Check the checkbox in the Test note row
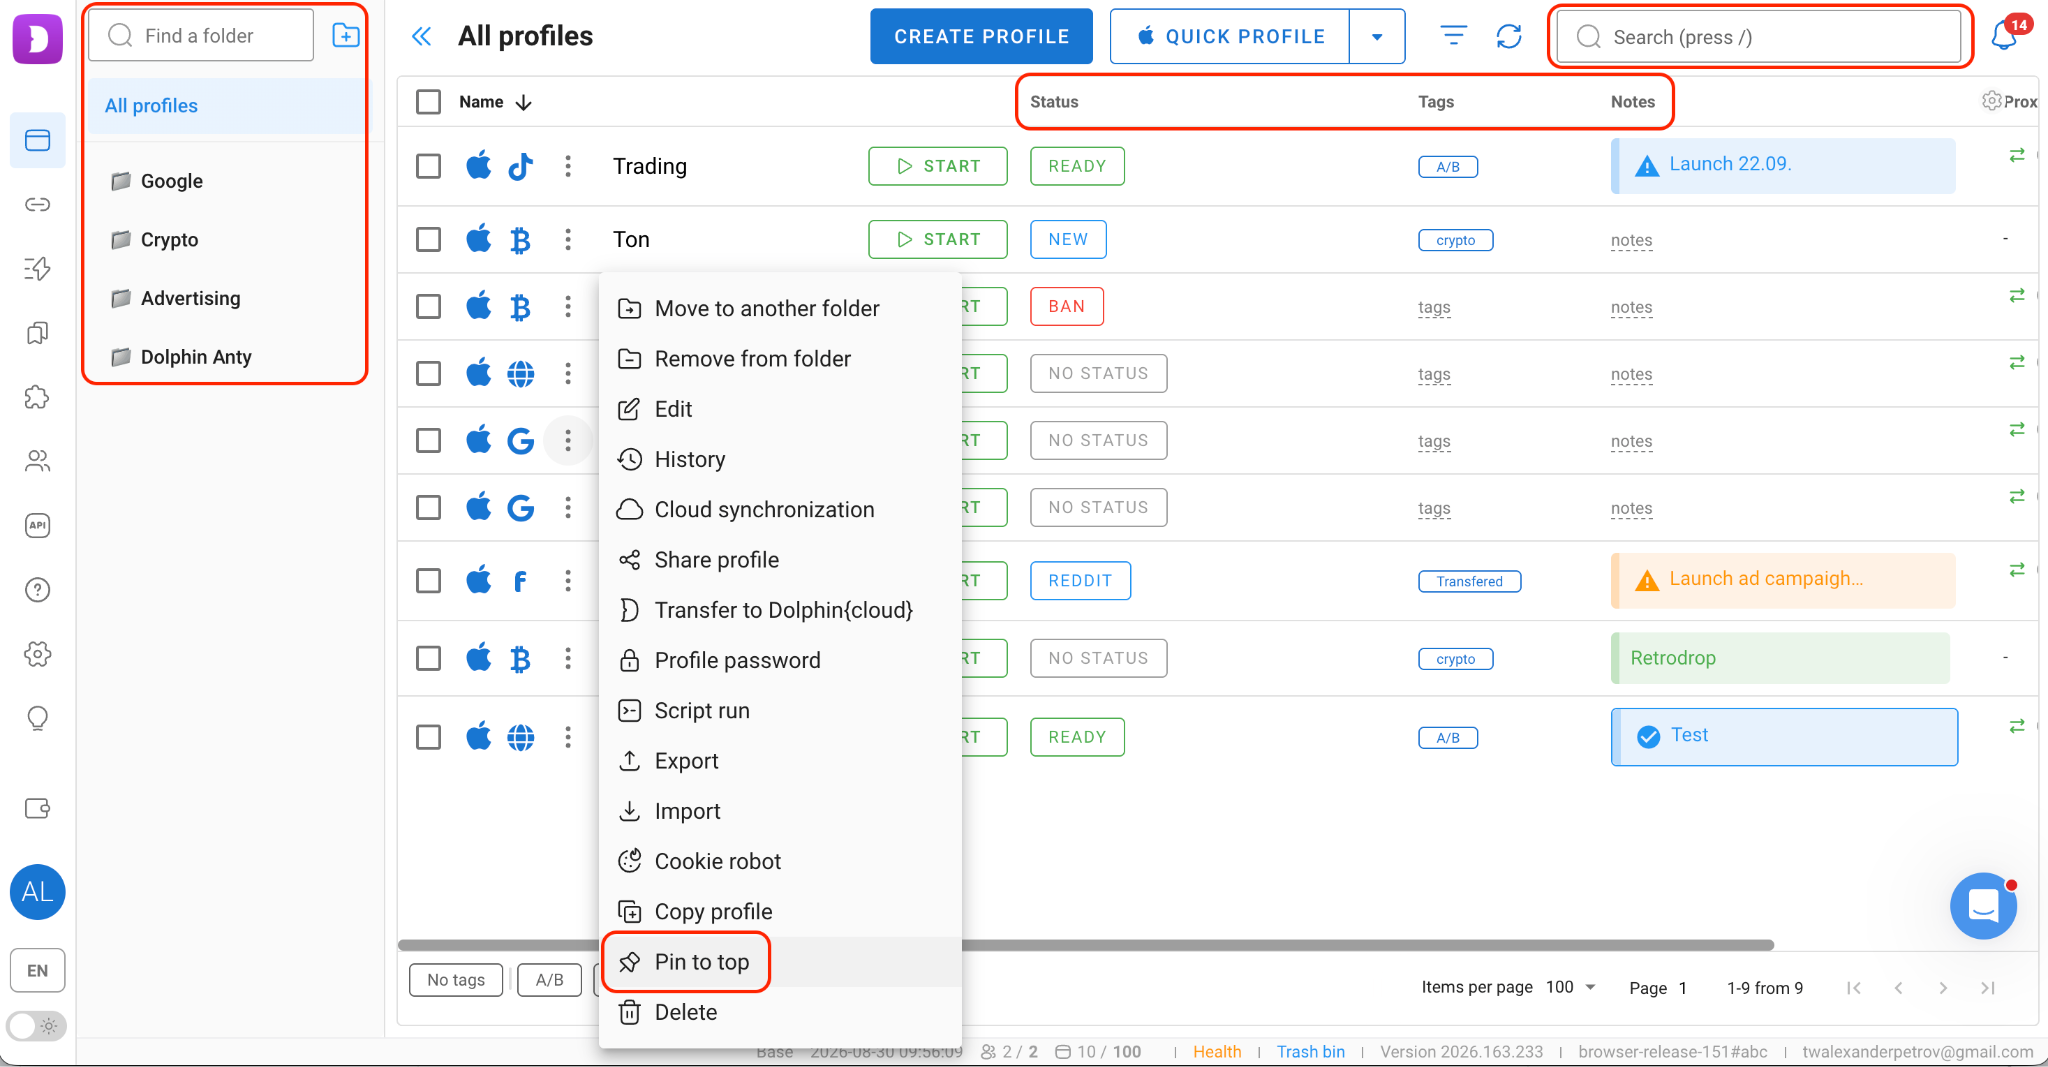 (429, 737)
